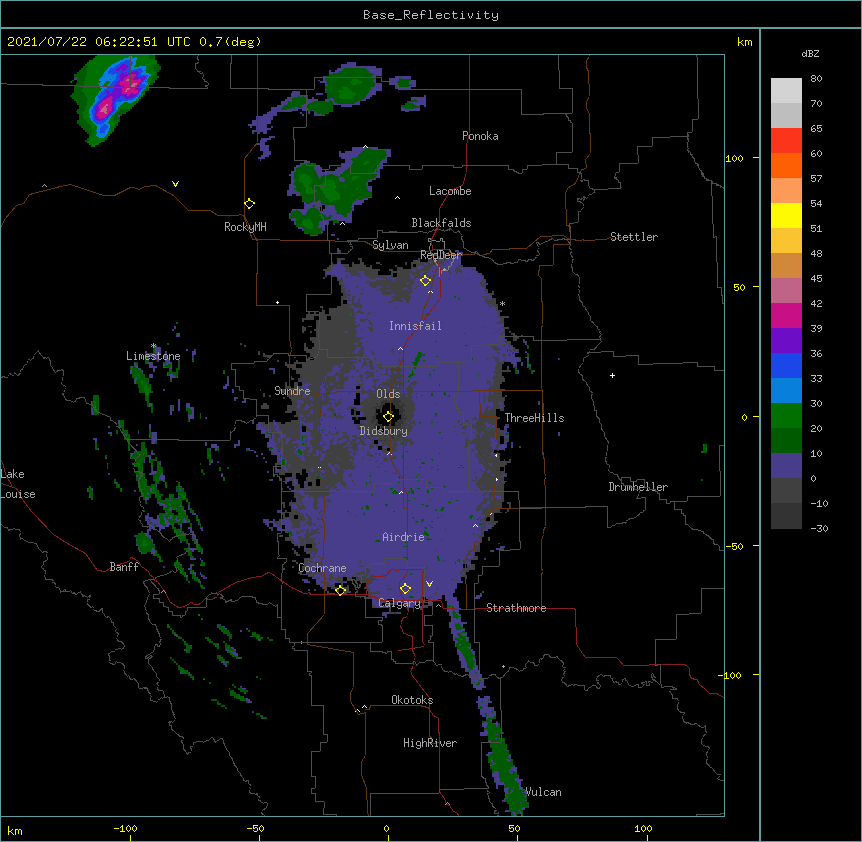Click the Blackfalds city label
Viewport: 862px width, 842px height.
pyautogui.click(x=441, y=223)
